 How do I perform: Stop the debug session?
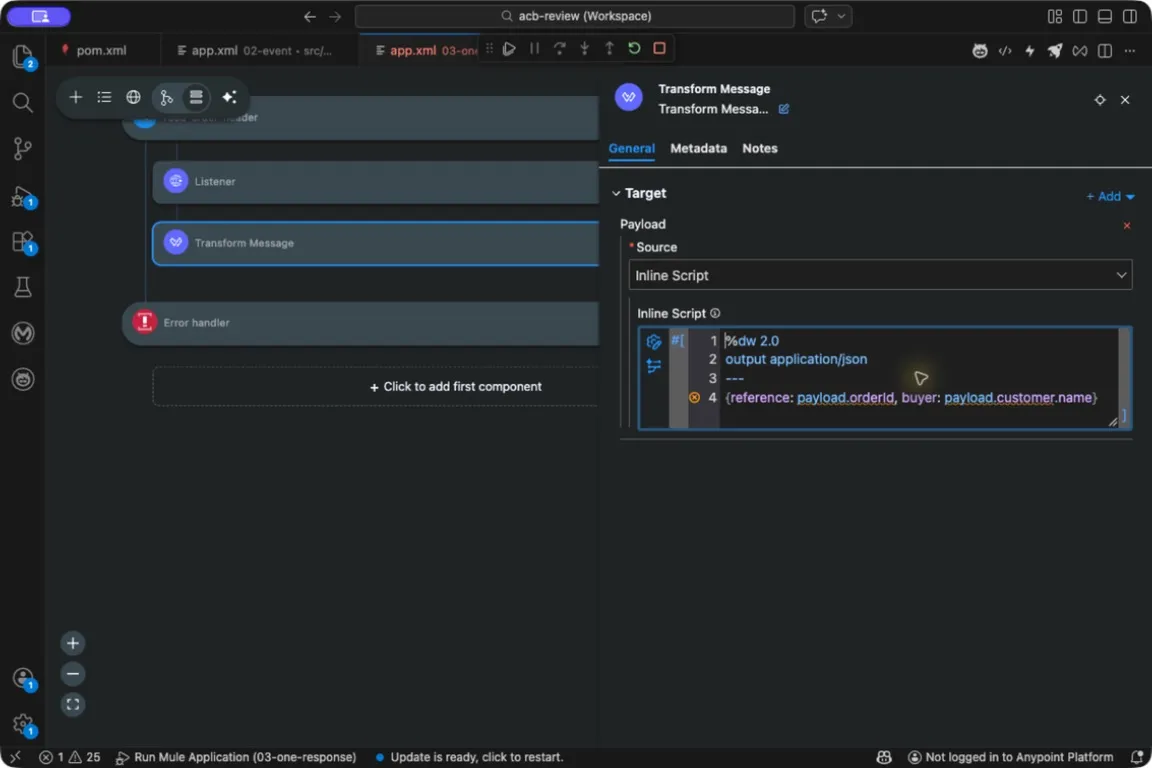[659, 49]
